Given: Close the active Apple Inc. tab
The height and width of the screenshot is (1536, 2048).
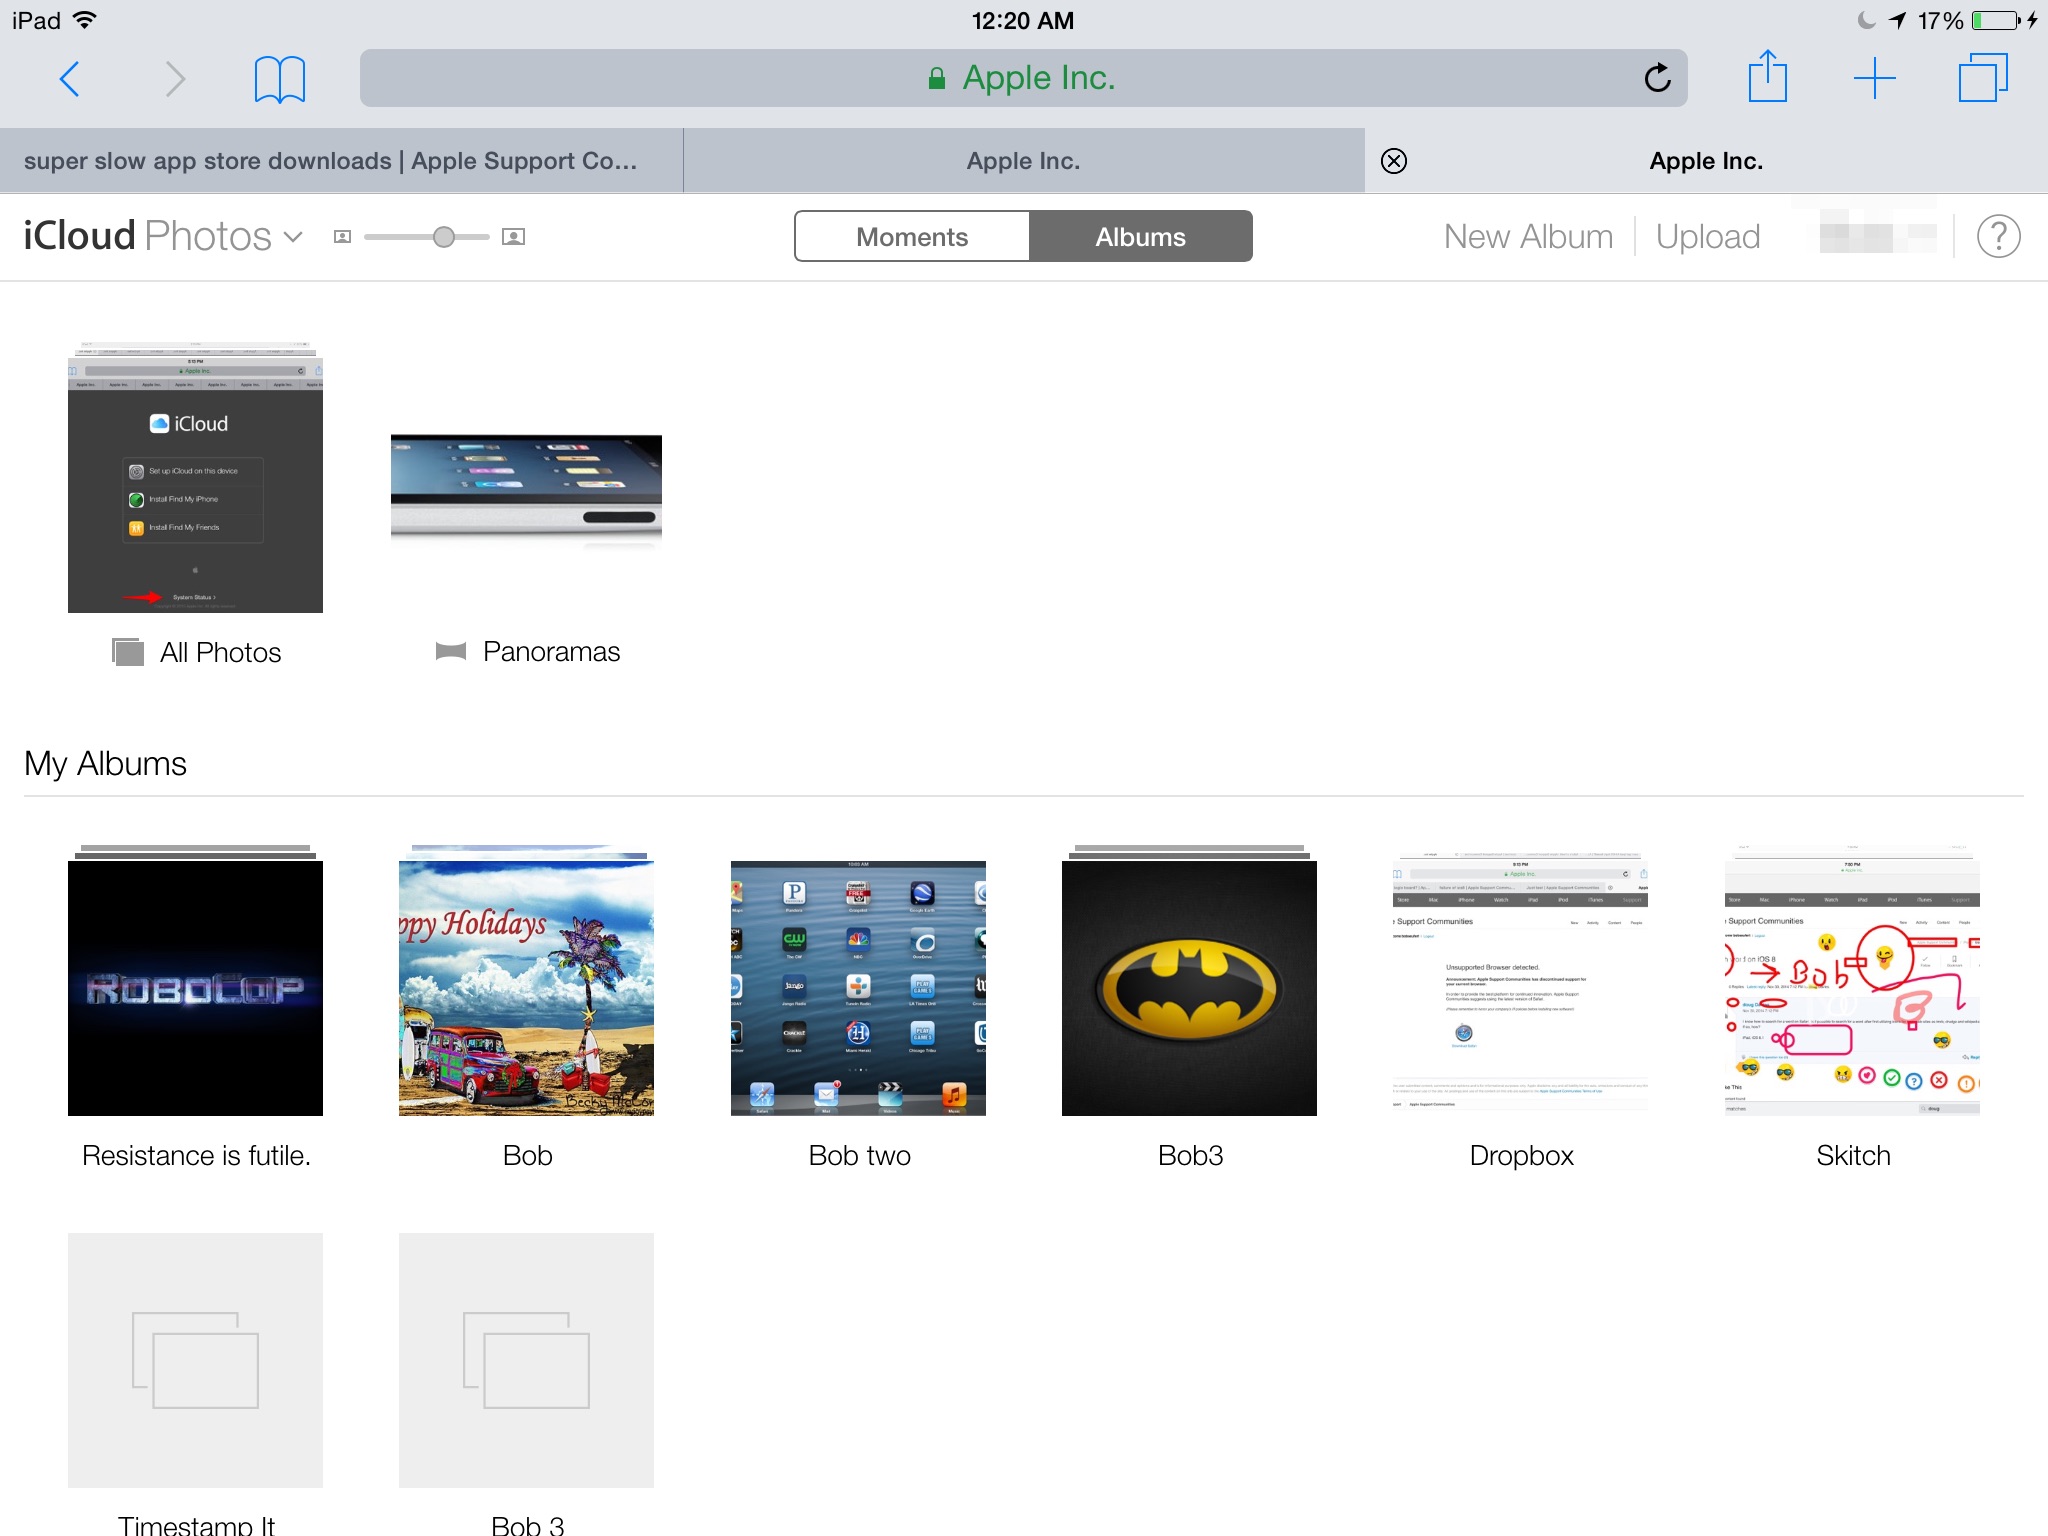Looking at the screenshot, I should point(1394,161).
